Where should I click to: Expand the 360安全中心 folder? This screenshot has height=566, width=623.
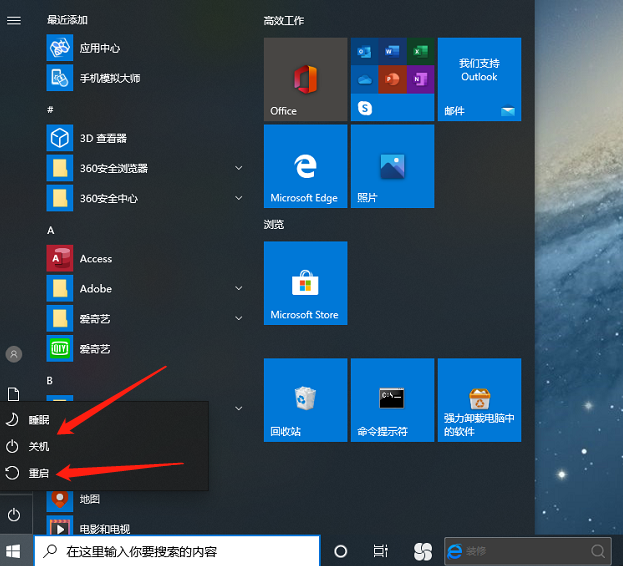coord(239,198)
